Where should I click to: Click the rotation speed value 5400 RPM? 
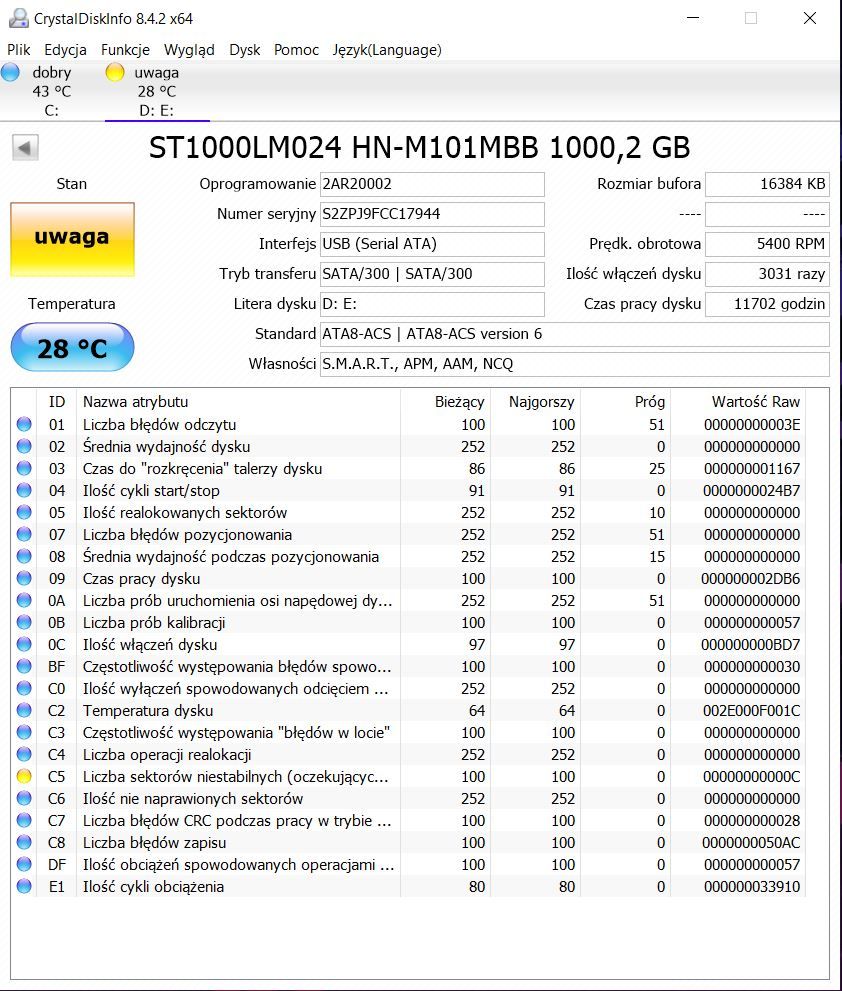click(767, 244)
